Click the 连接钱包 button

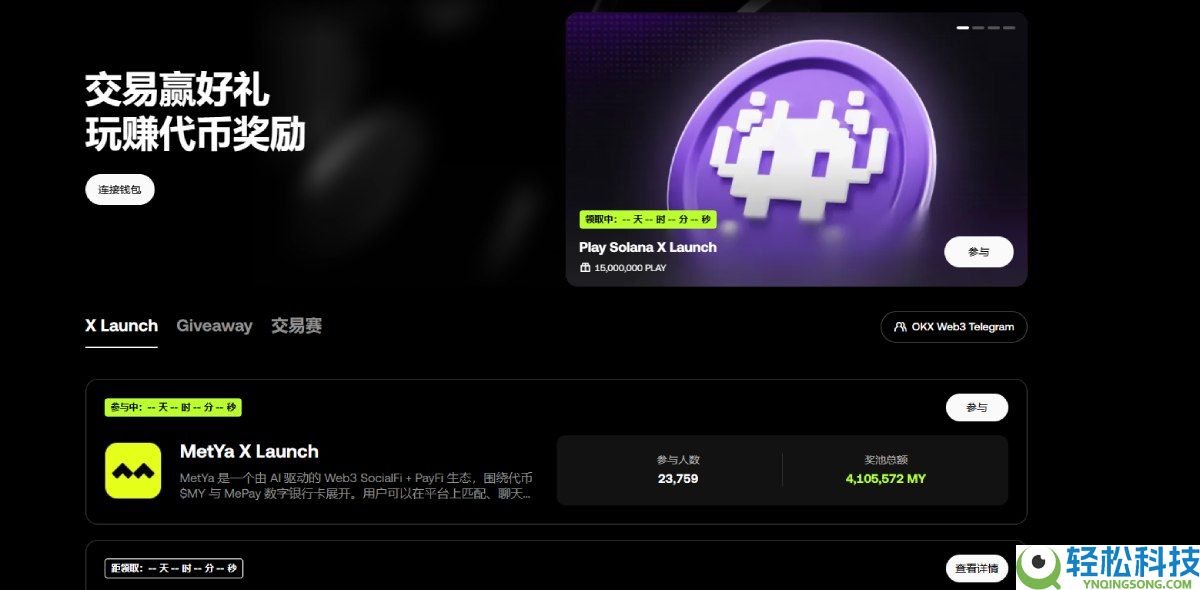119,189
